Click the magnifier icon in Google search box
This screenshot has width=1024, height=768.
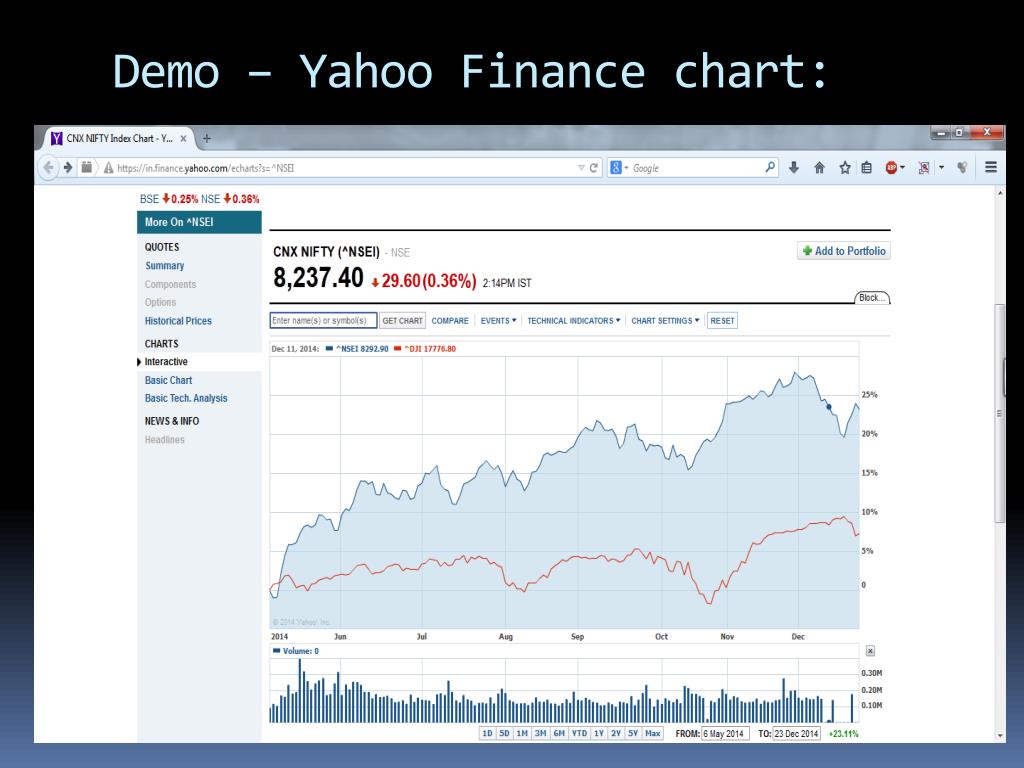click(x=770, y=167)
